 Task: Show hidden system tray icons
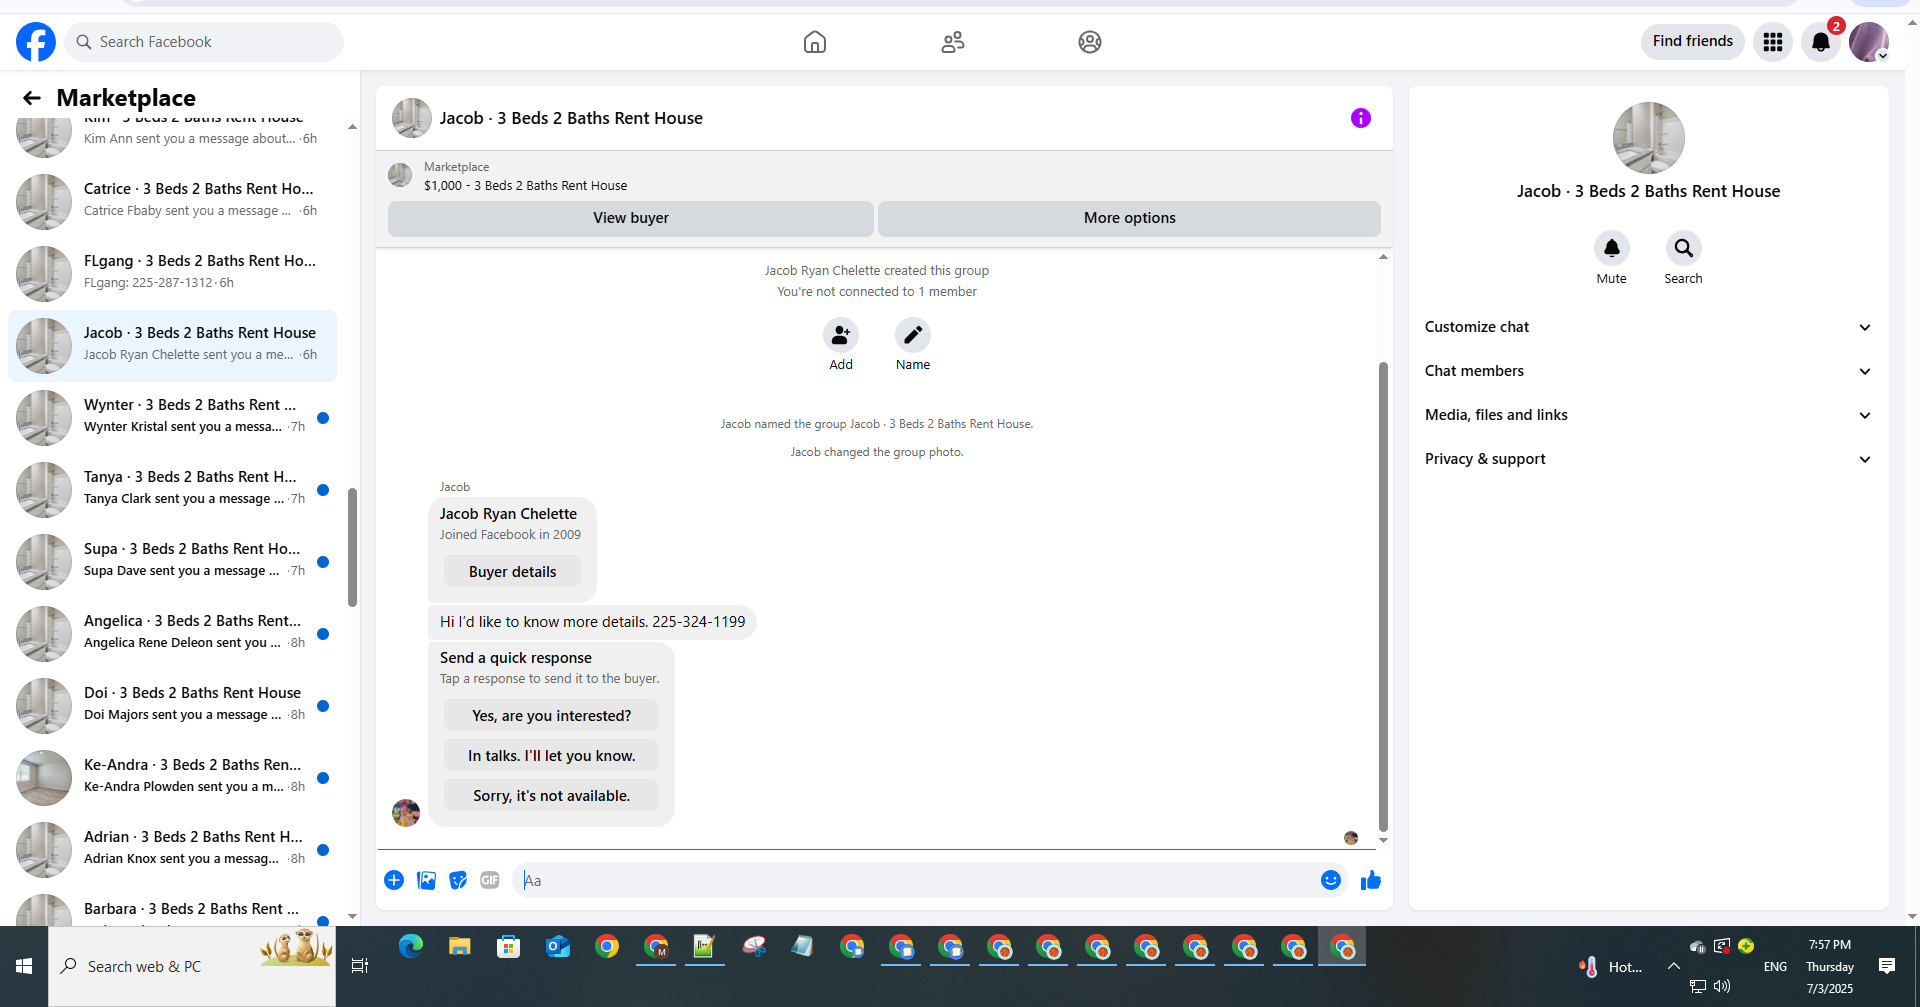click(1674, 966)
